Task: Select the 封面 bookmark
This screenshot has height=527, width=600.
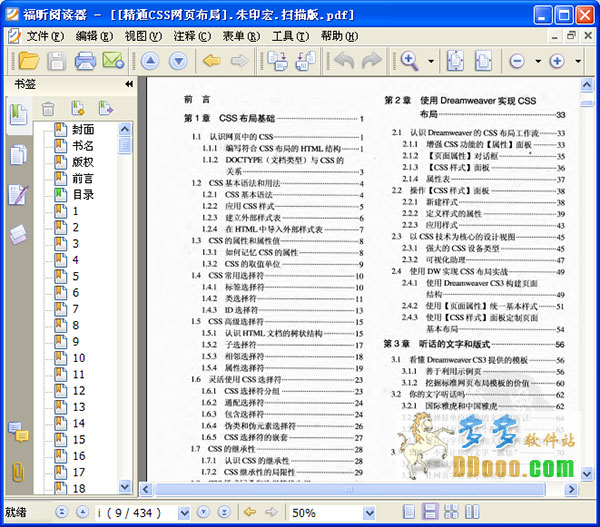Action: pos(83,129)
